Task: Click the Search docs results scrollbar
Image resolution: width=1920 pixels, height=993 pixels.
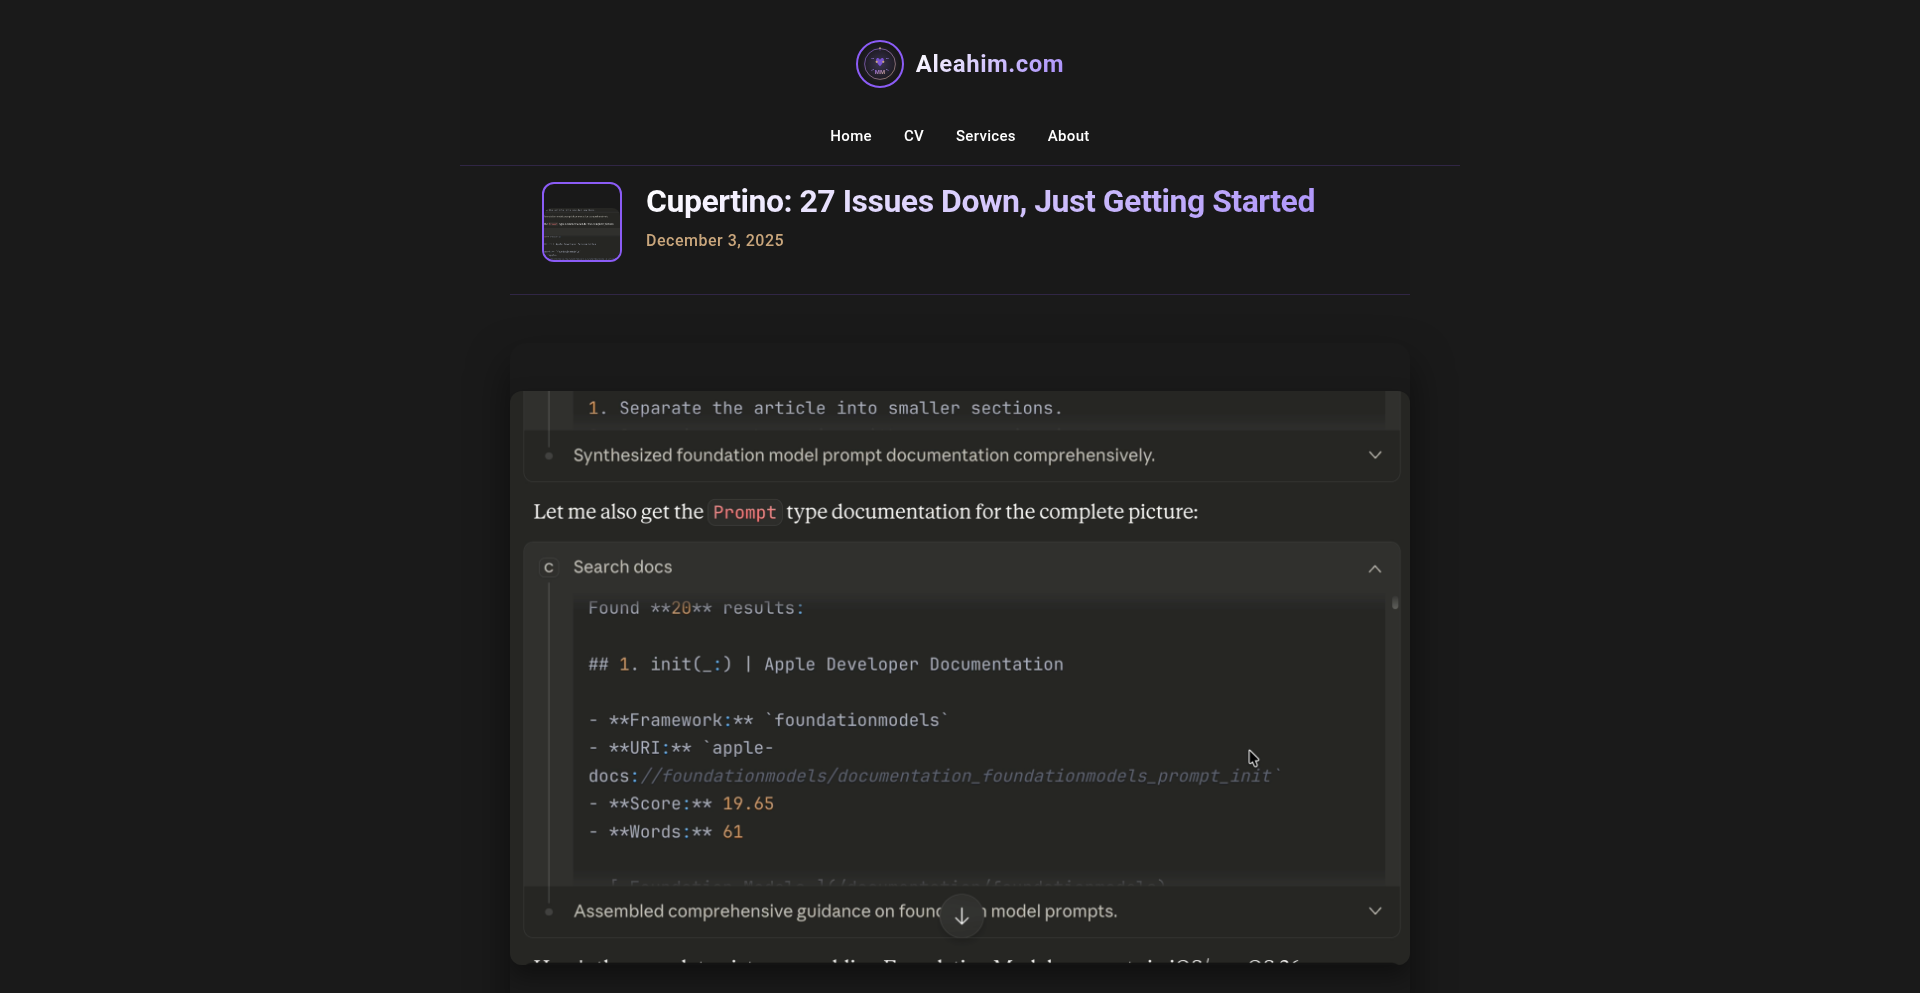Action: [1395, 604]
